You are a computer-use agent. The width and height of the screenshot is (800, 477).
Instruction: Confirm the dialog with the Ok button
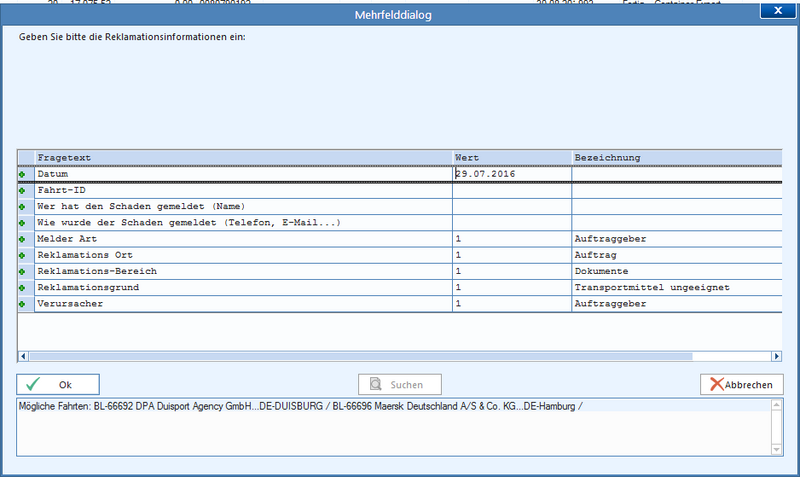coord(58,385)
